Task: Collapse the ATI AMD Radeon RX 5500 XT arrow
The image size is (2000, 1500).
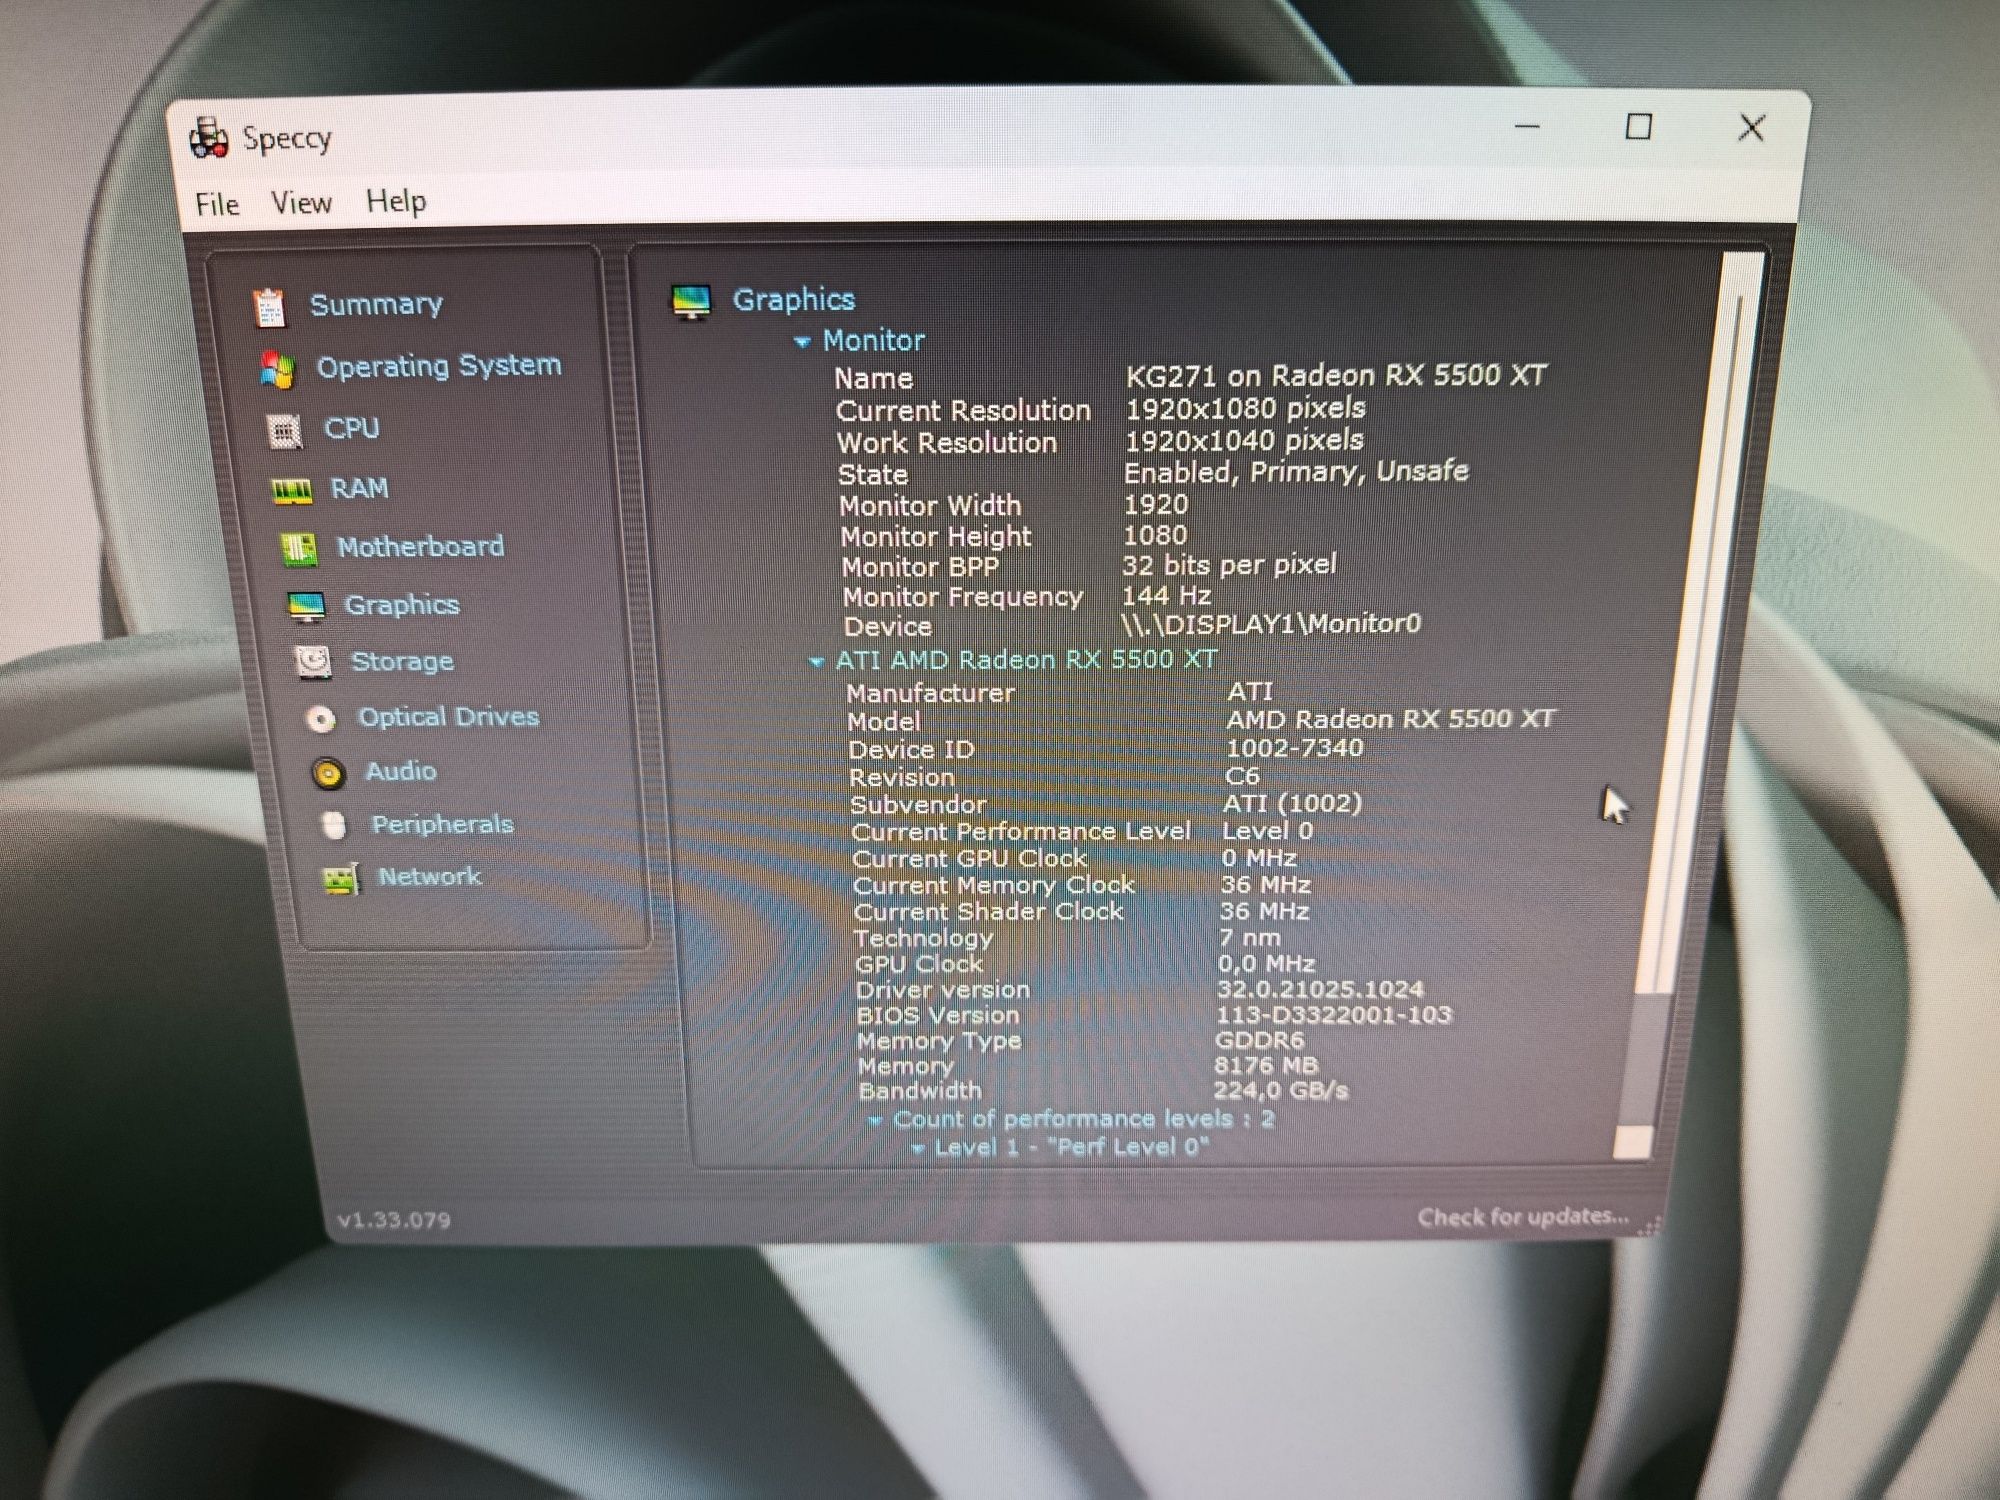Action: click(x=816, y=662)
